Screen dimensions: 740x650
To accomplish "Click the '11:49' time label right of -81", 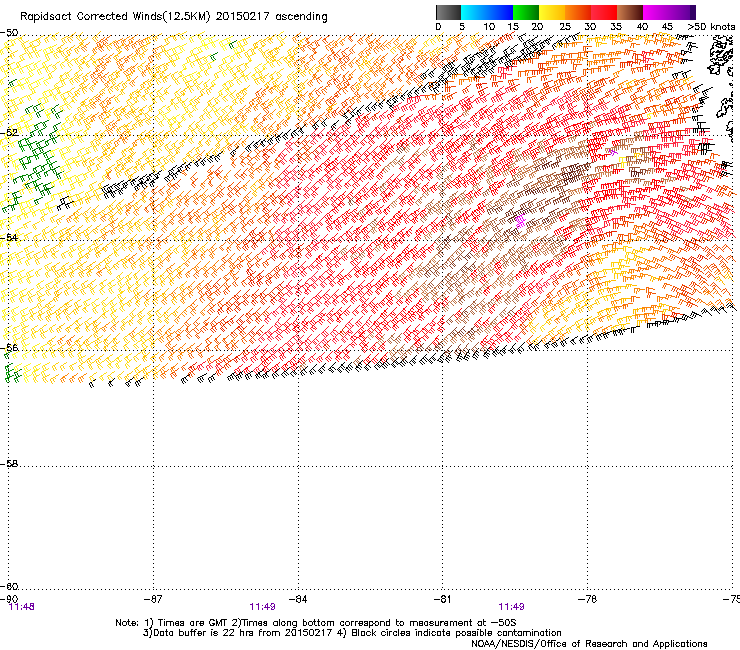I will click(x=512, y=607).
